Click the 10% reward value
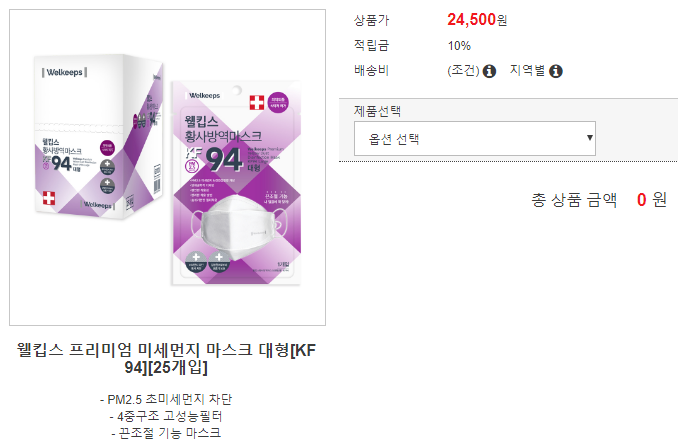678x446 pixels. [x=459, y=45]
